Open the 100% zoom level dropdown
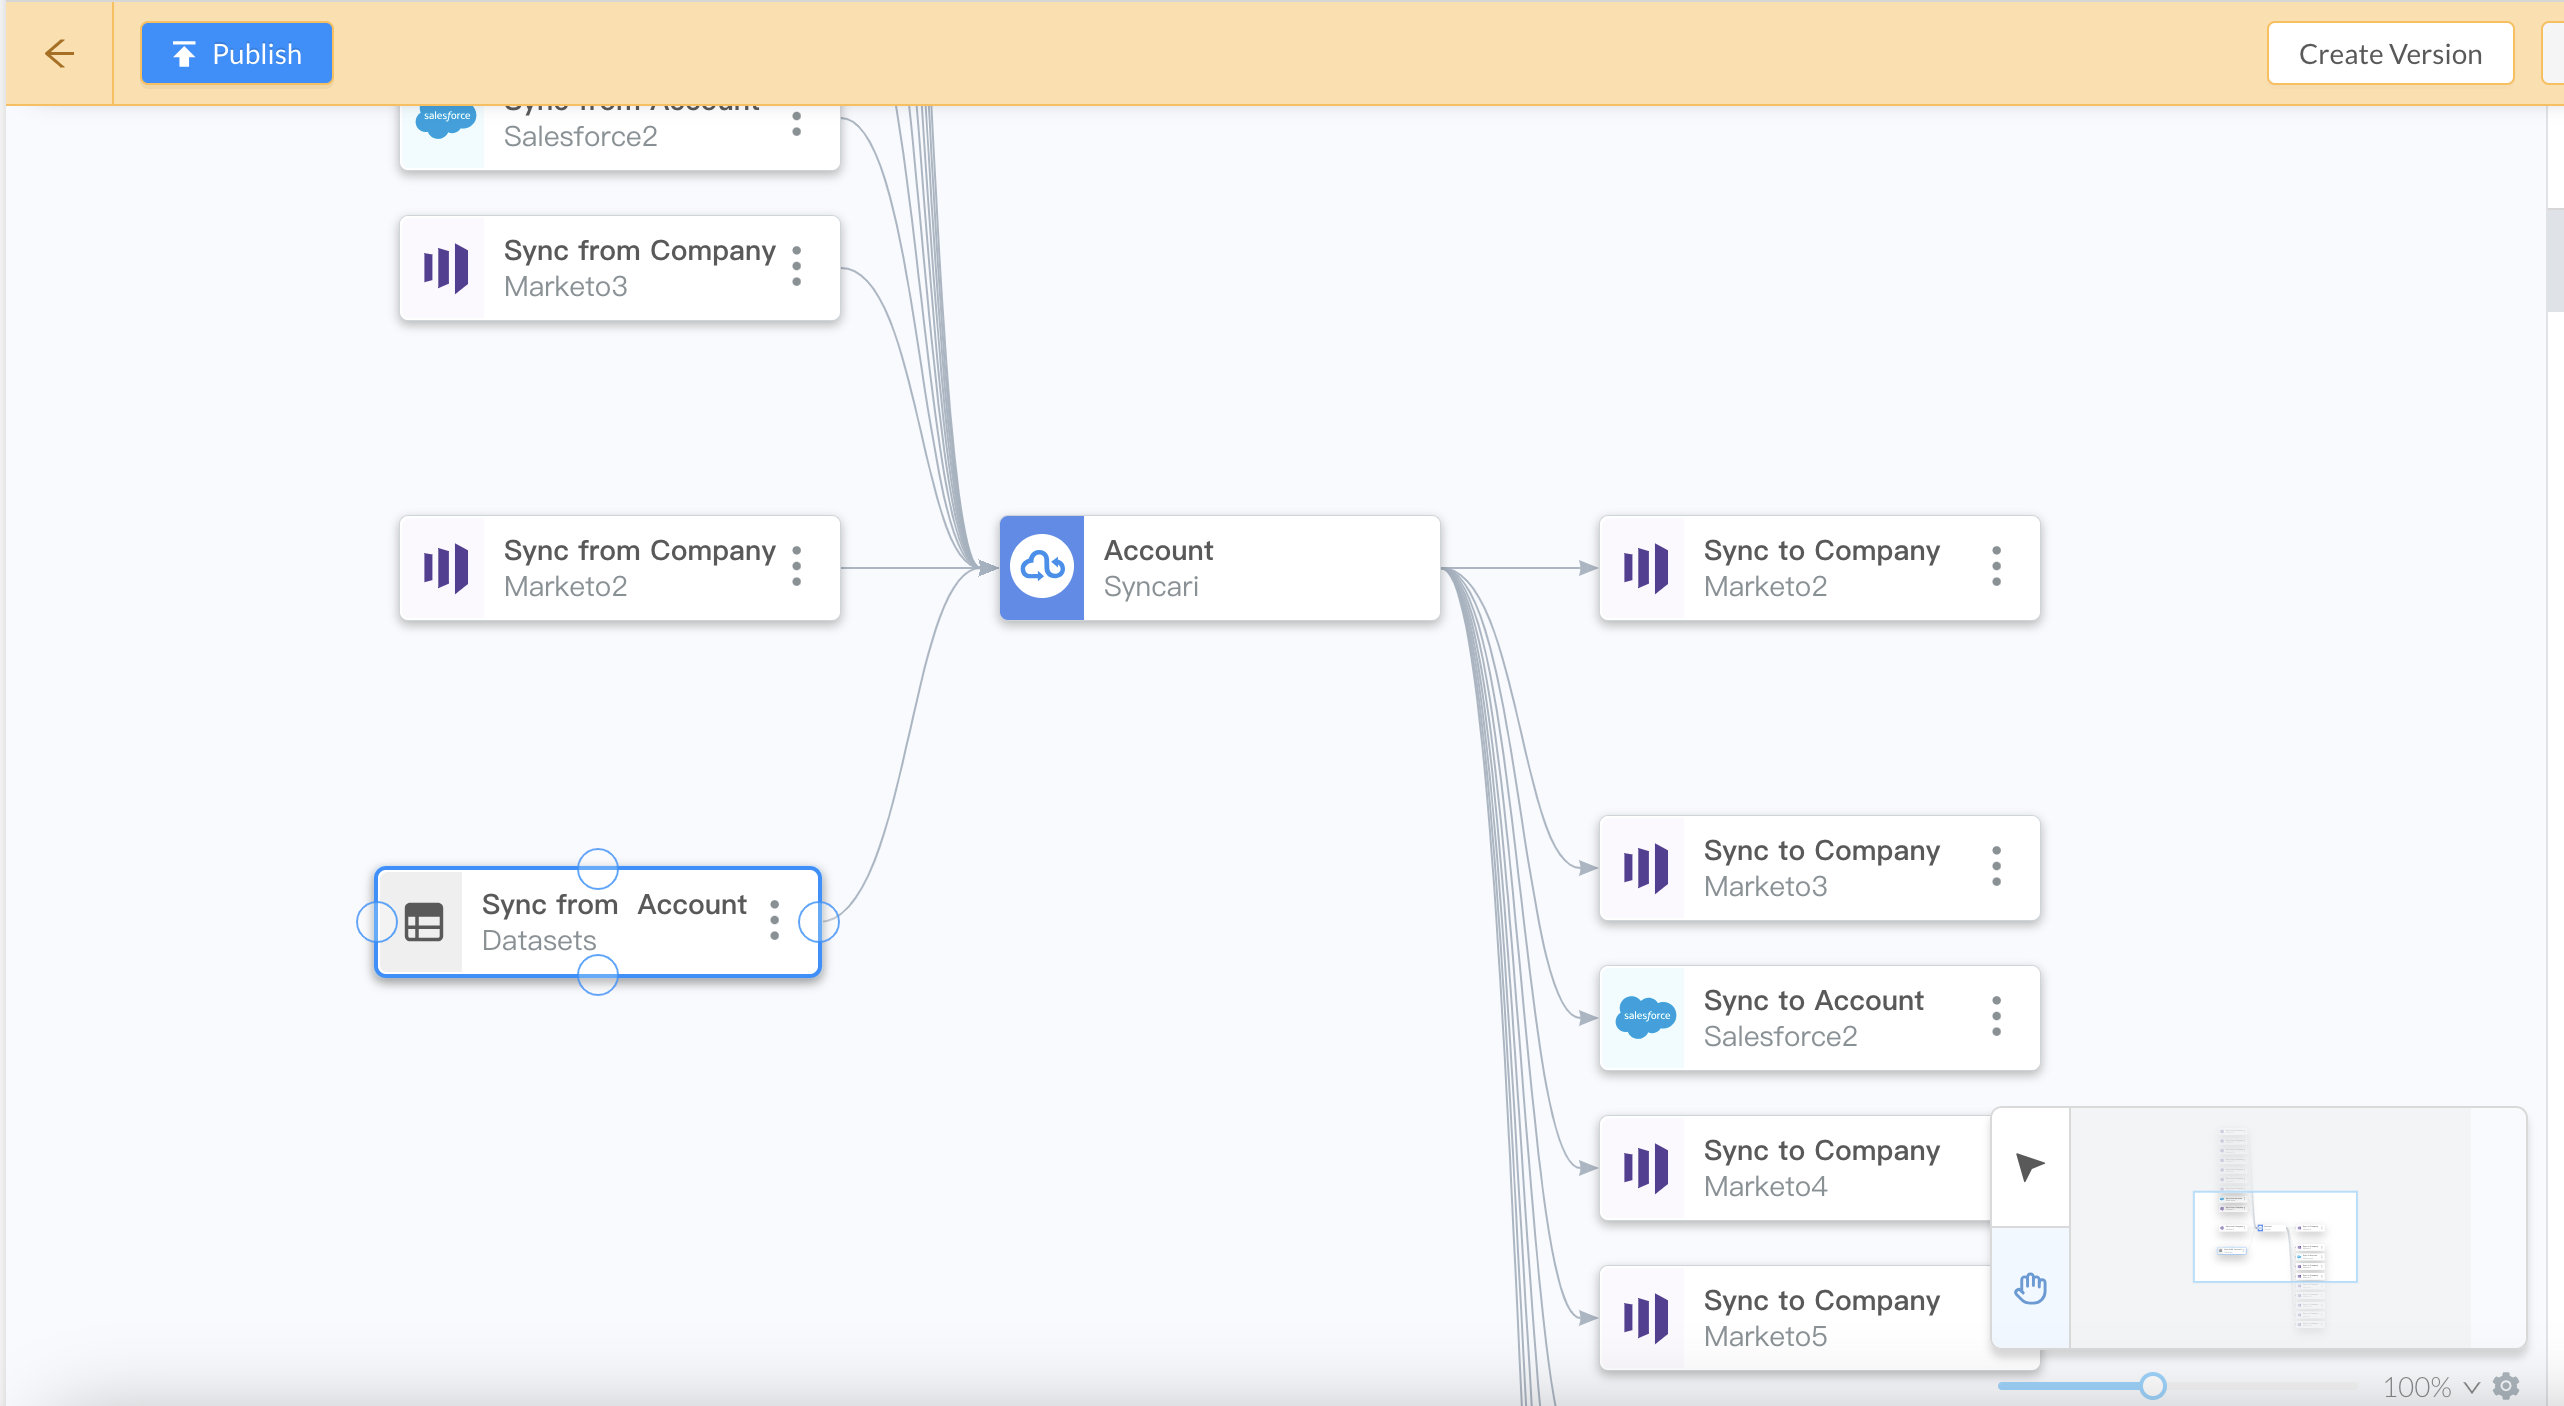Screen dimensions: 2564x1406 click(2431, 1387)
